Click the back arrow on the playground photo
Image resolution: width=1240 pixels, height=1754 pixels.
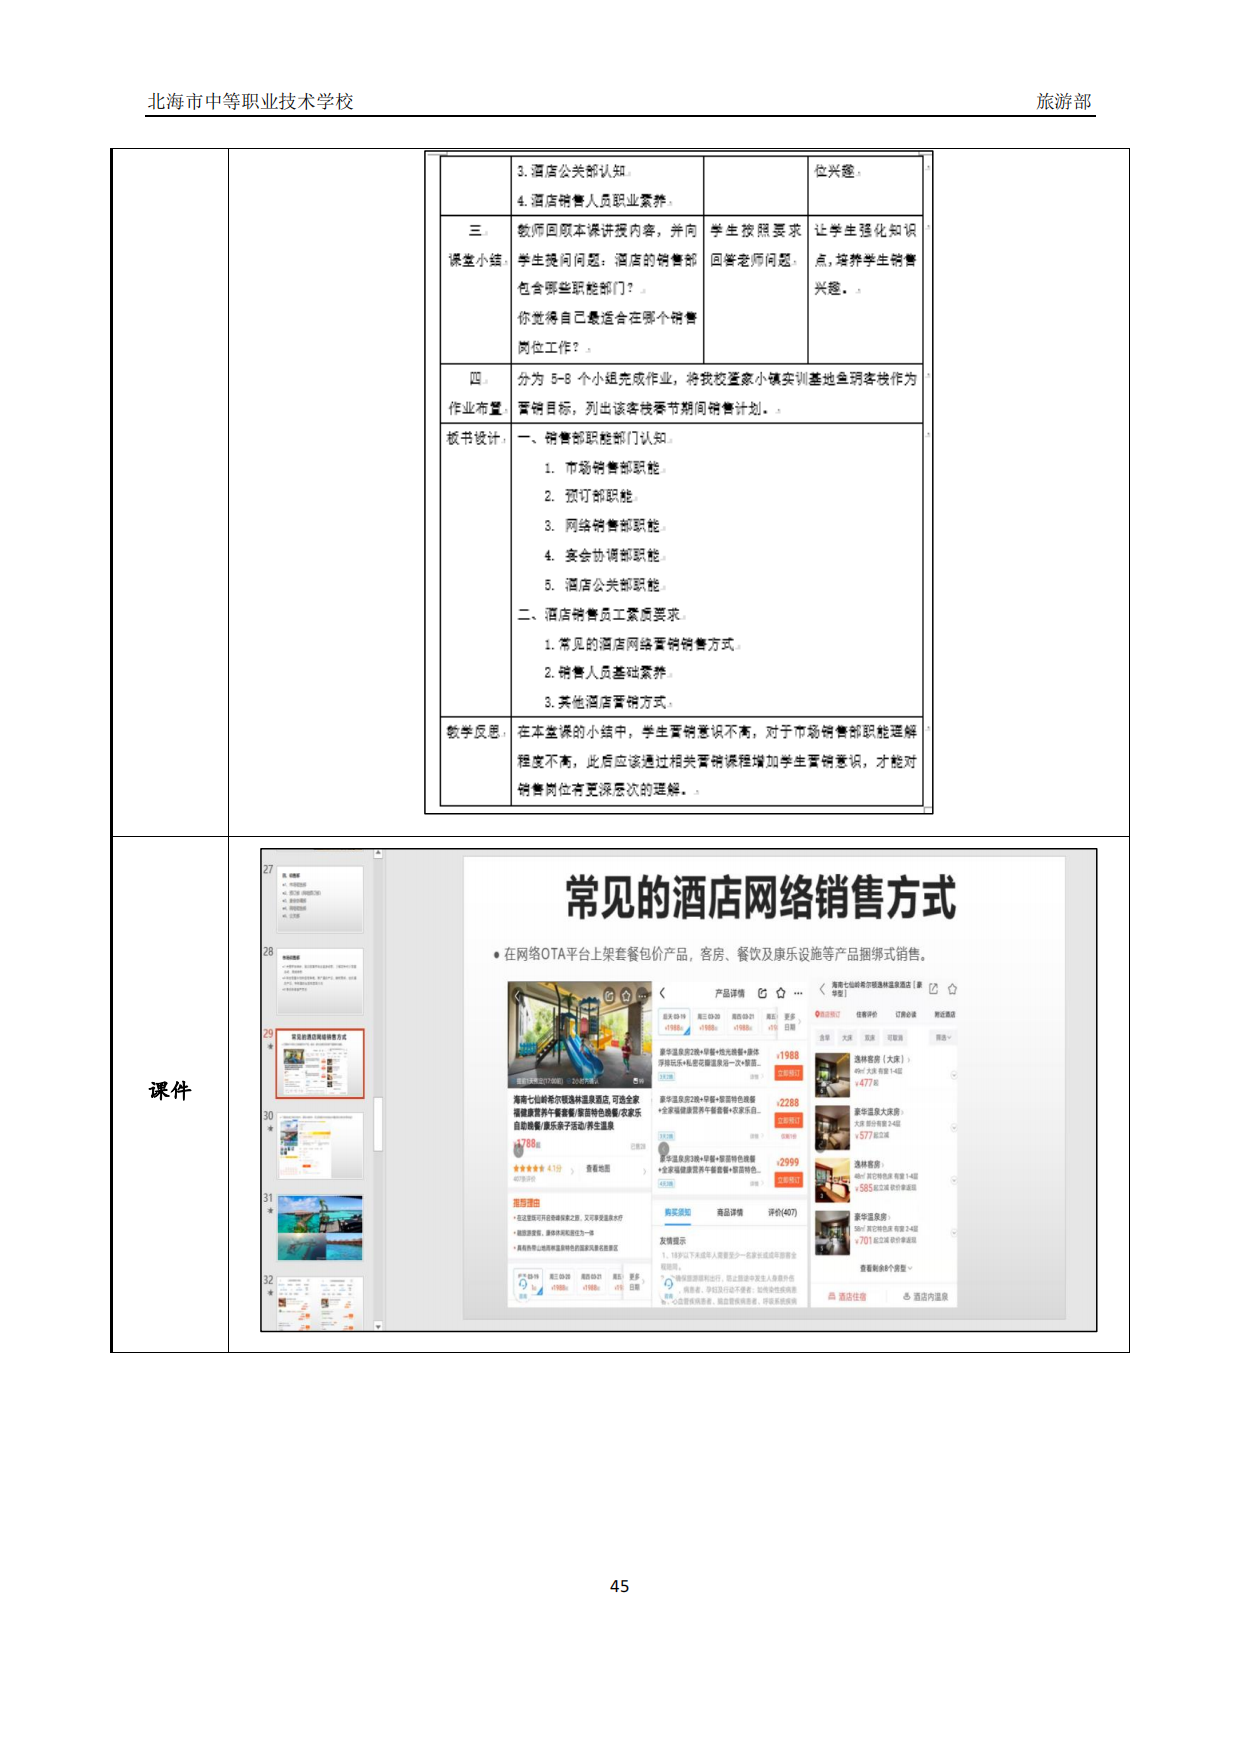tap(517, 996)
